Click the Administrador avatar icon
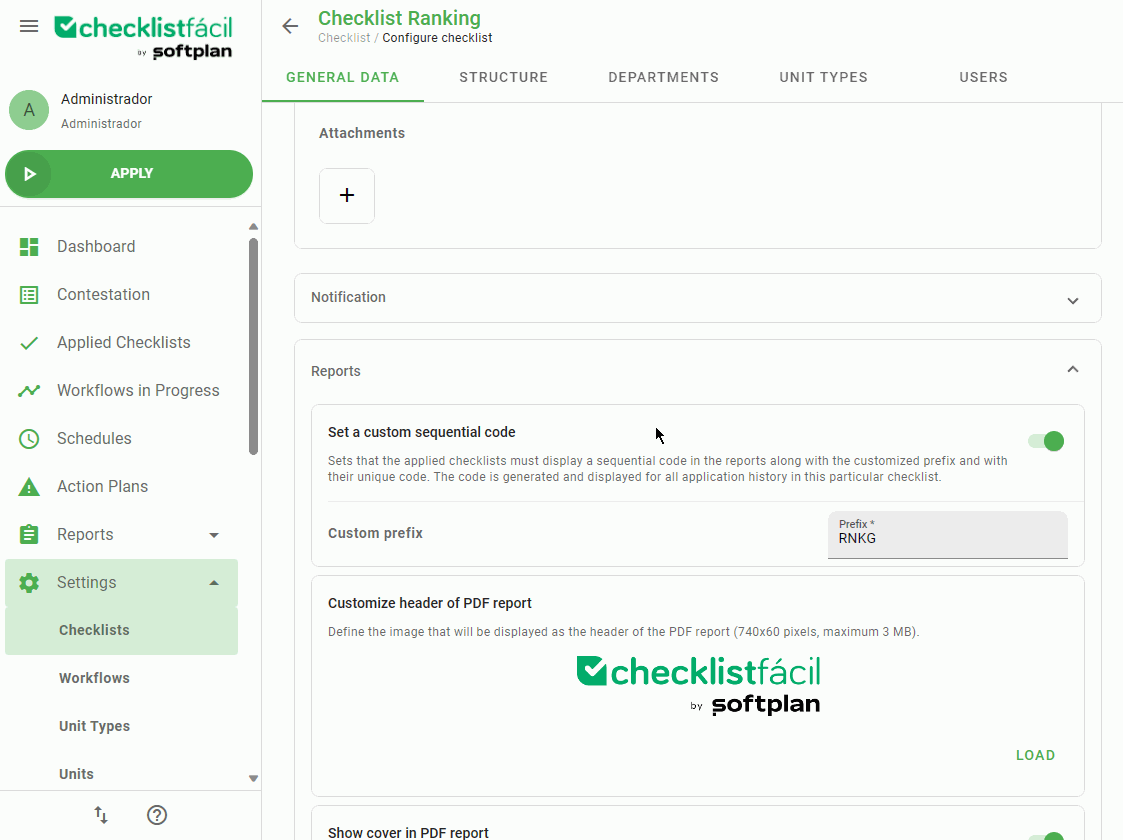 point(29,110)
